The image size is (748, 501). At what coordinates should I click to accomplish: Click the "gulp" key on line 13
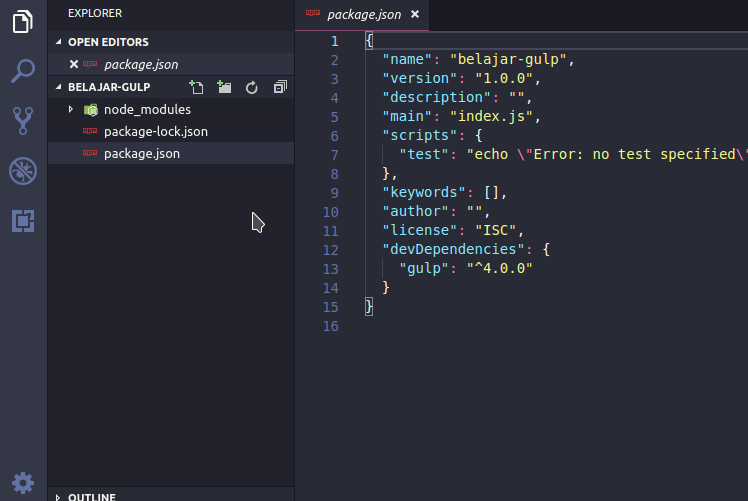424,268
